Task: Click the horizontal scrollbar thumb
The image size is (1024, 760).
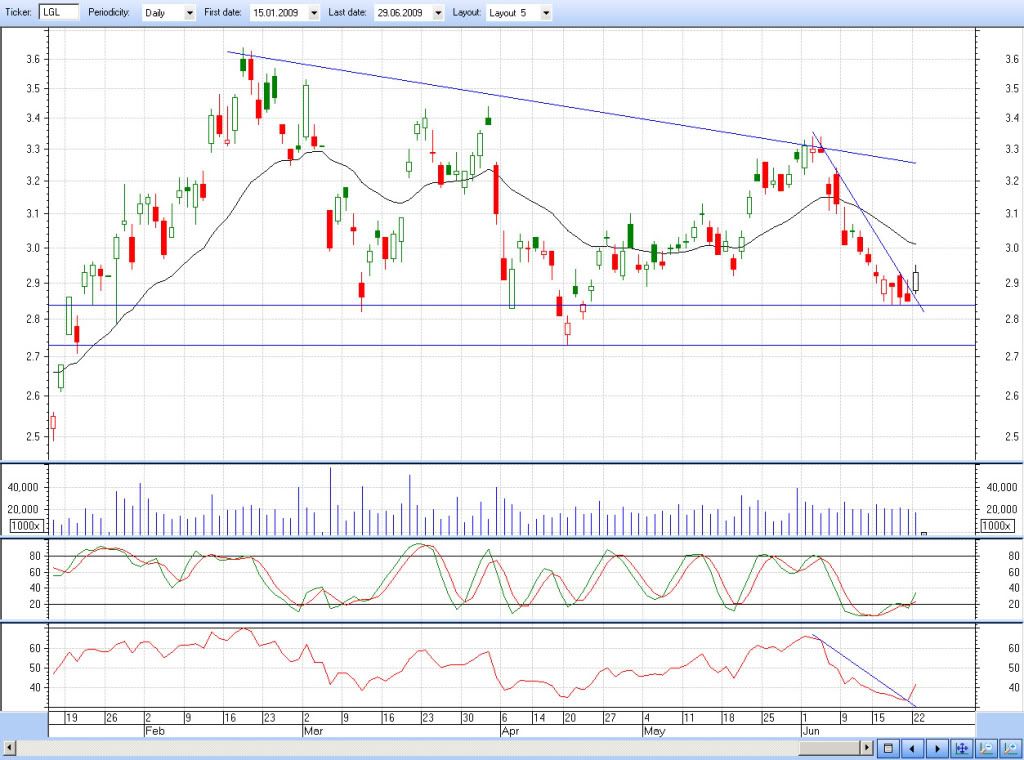Action: (x=829, y=748)
